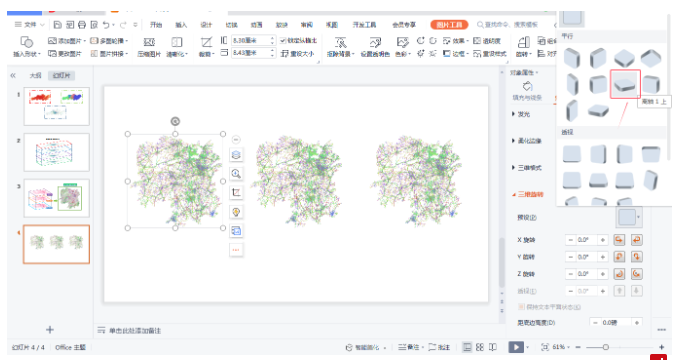Expand the 三维格式 3D format section

point(527,168)
